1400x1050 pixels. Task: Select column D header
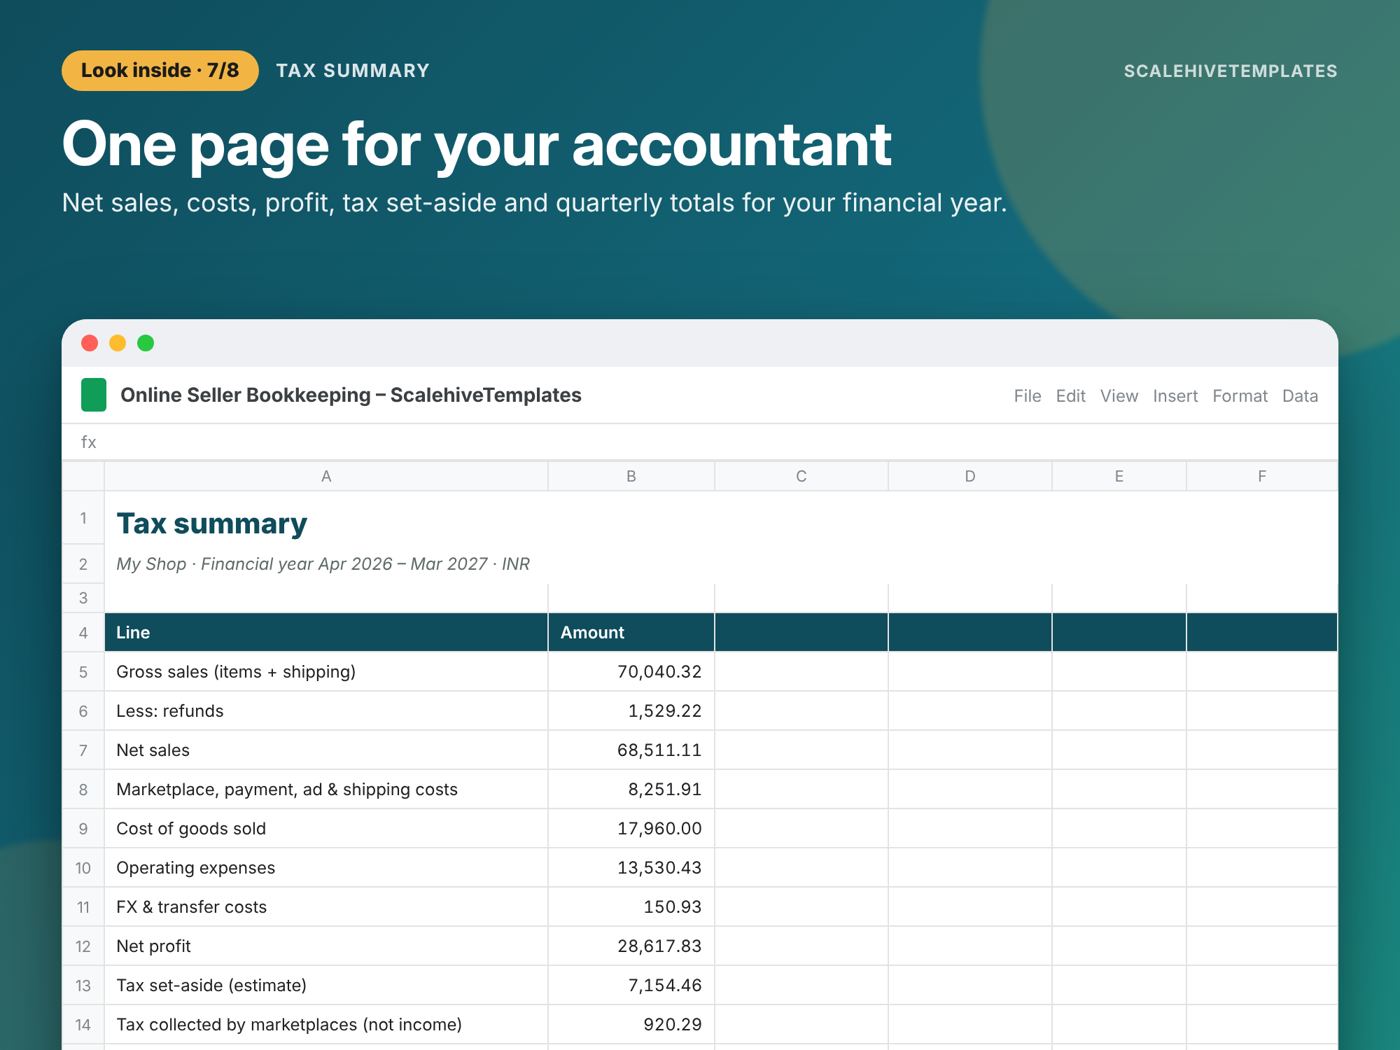pos(970,476)
